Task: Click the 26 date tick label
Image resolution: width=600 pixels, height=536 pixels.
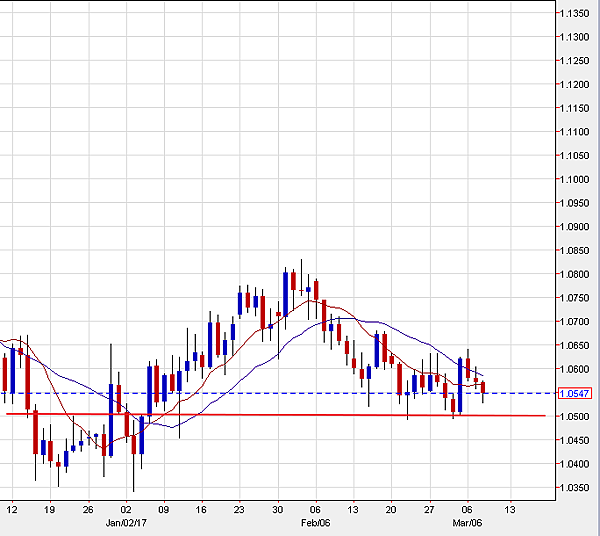Action: pos(88,510)
